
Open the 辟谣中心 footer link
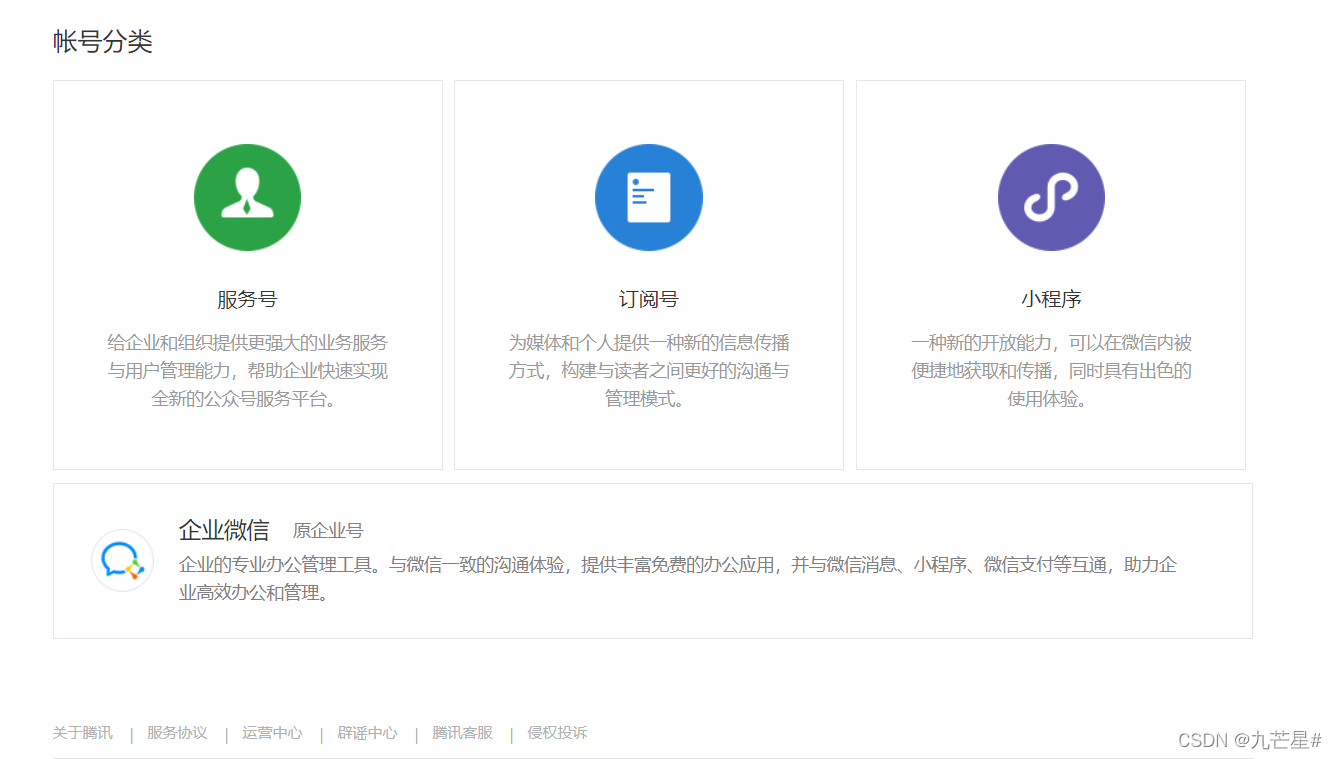click(367, 733)
